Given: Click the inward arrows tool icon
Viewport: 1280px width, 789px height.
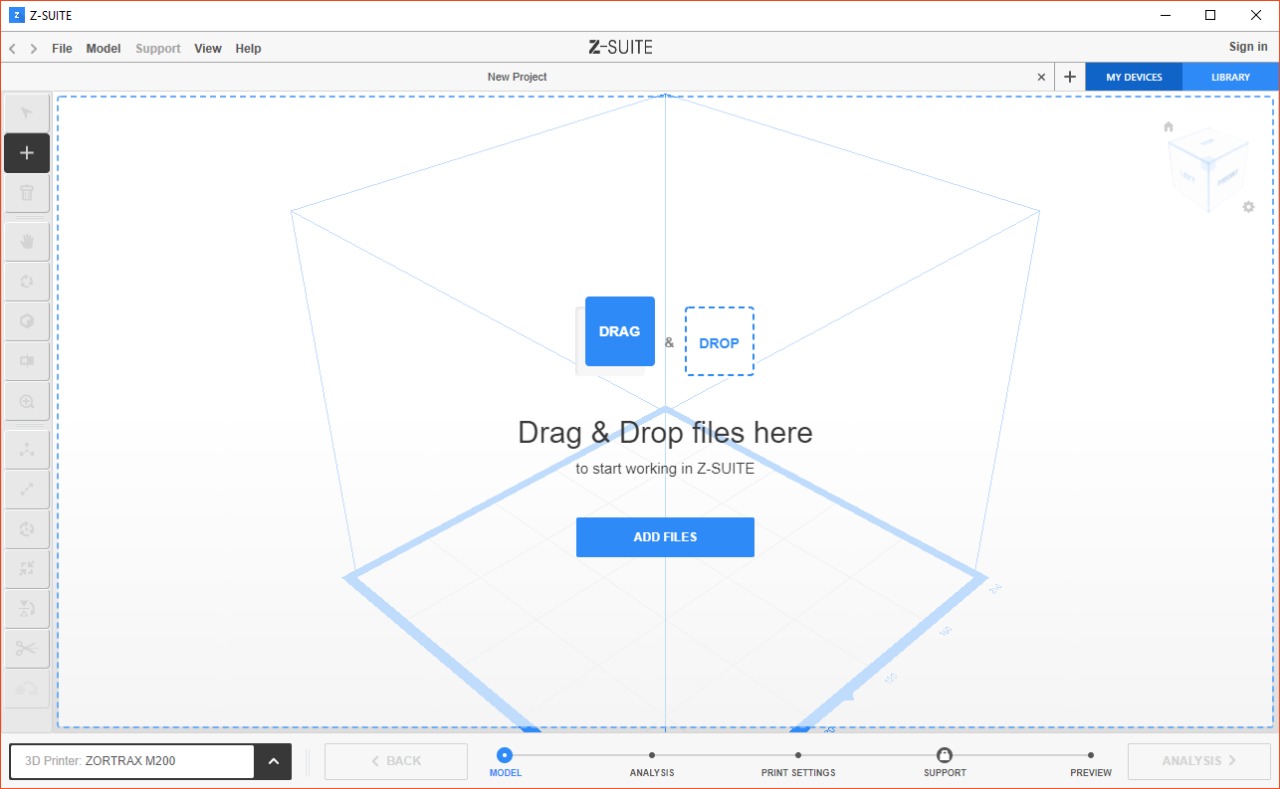Looking at the screenshot, I should coord(27,568).
